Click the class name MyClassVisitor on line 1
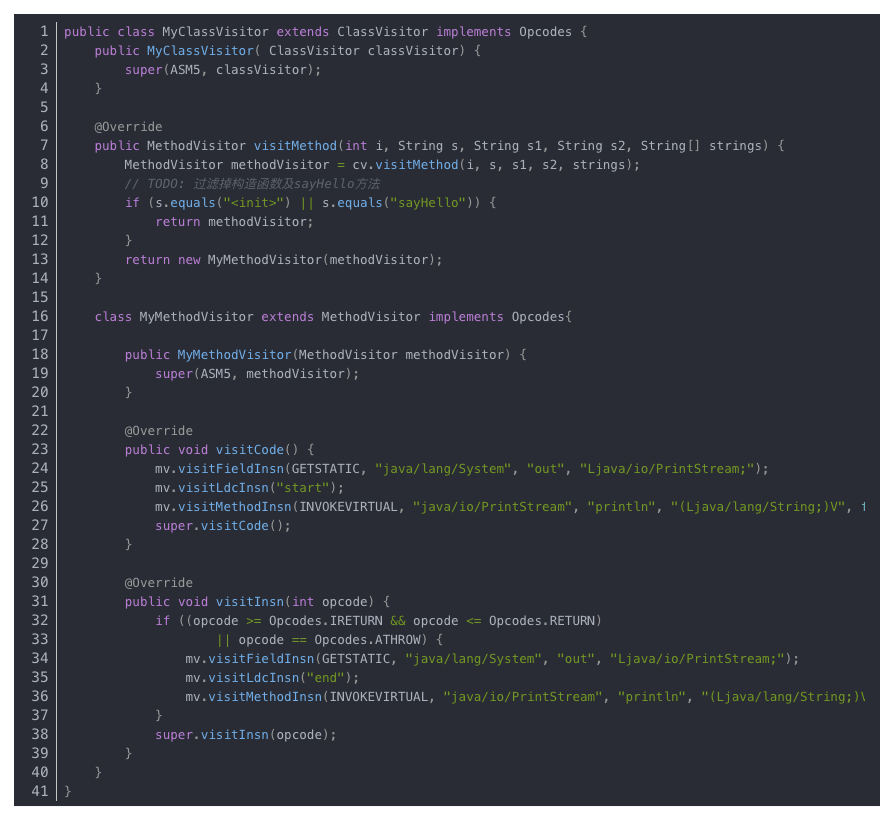Screen dimensions: 892x814 [215, 32]
